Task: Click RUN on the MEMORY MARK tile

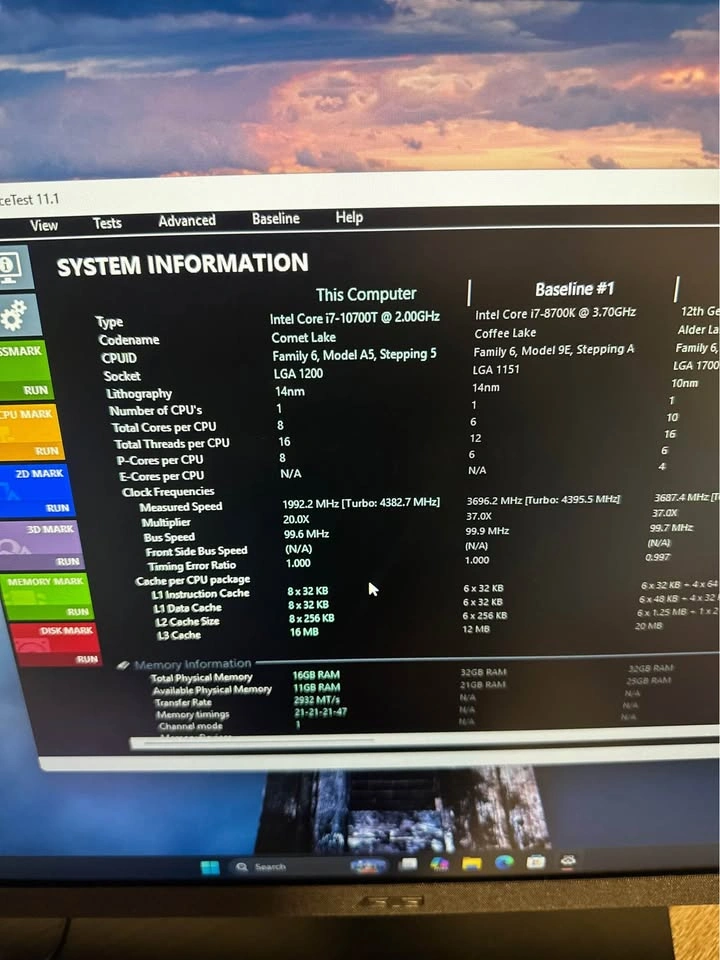Action: coord(78,612)
